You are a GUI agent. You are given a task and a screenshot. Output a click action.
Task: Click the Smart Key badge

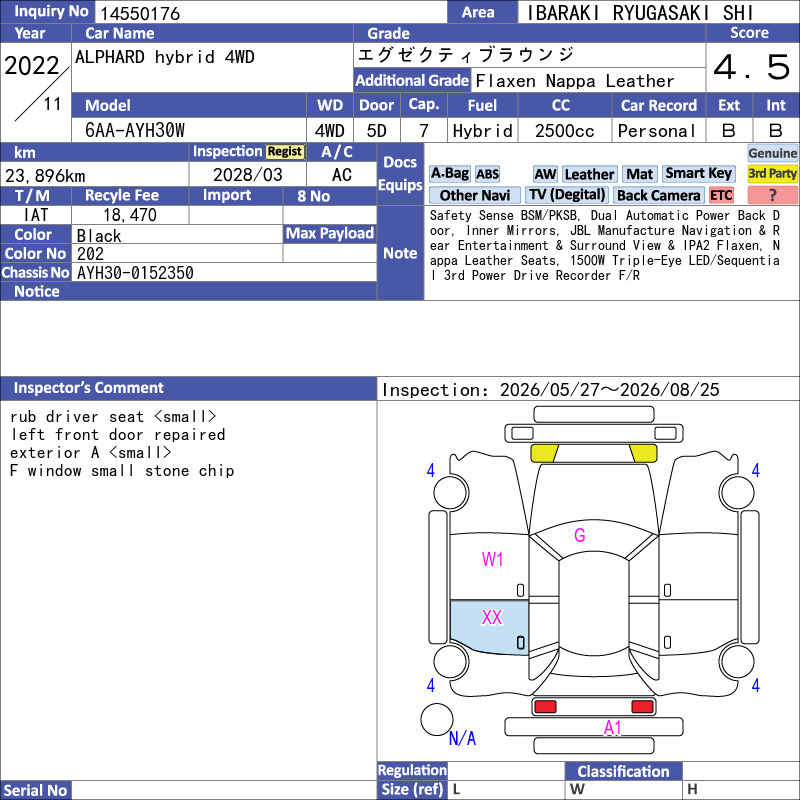point(698,174)
